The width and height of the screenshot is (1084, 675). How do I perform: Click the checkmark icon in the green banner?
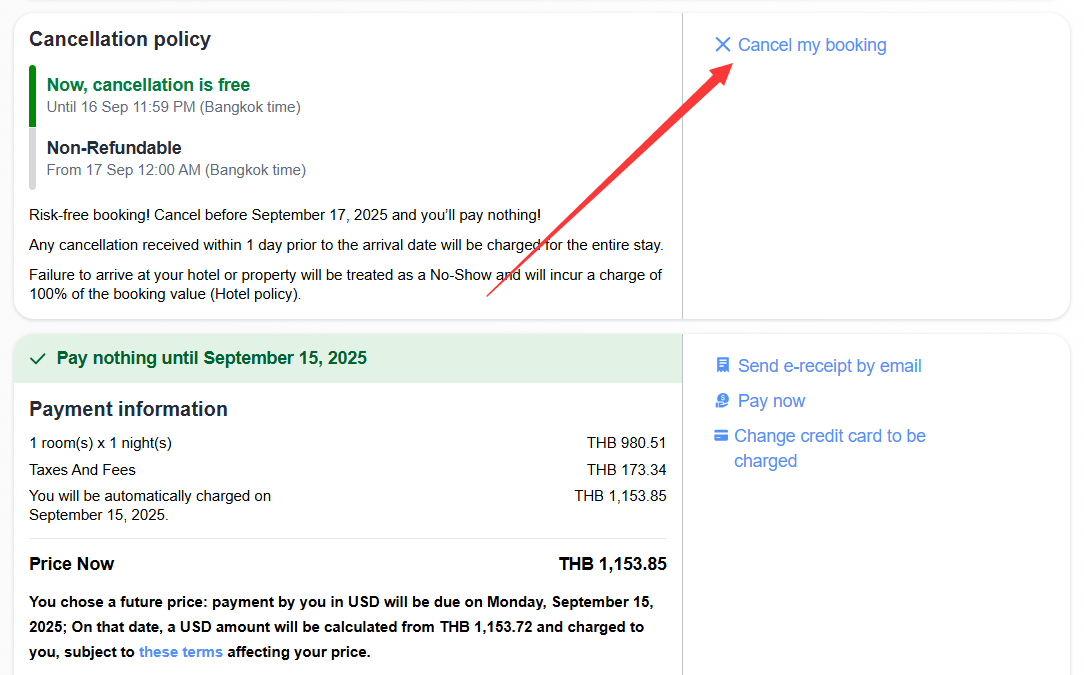(x=38, y=357)
